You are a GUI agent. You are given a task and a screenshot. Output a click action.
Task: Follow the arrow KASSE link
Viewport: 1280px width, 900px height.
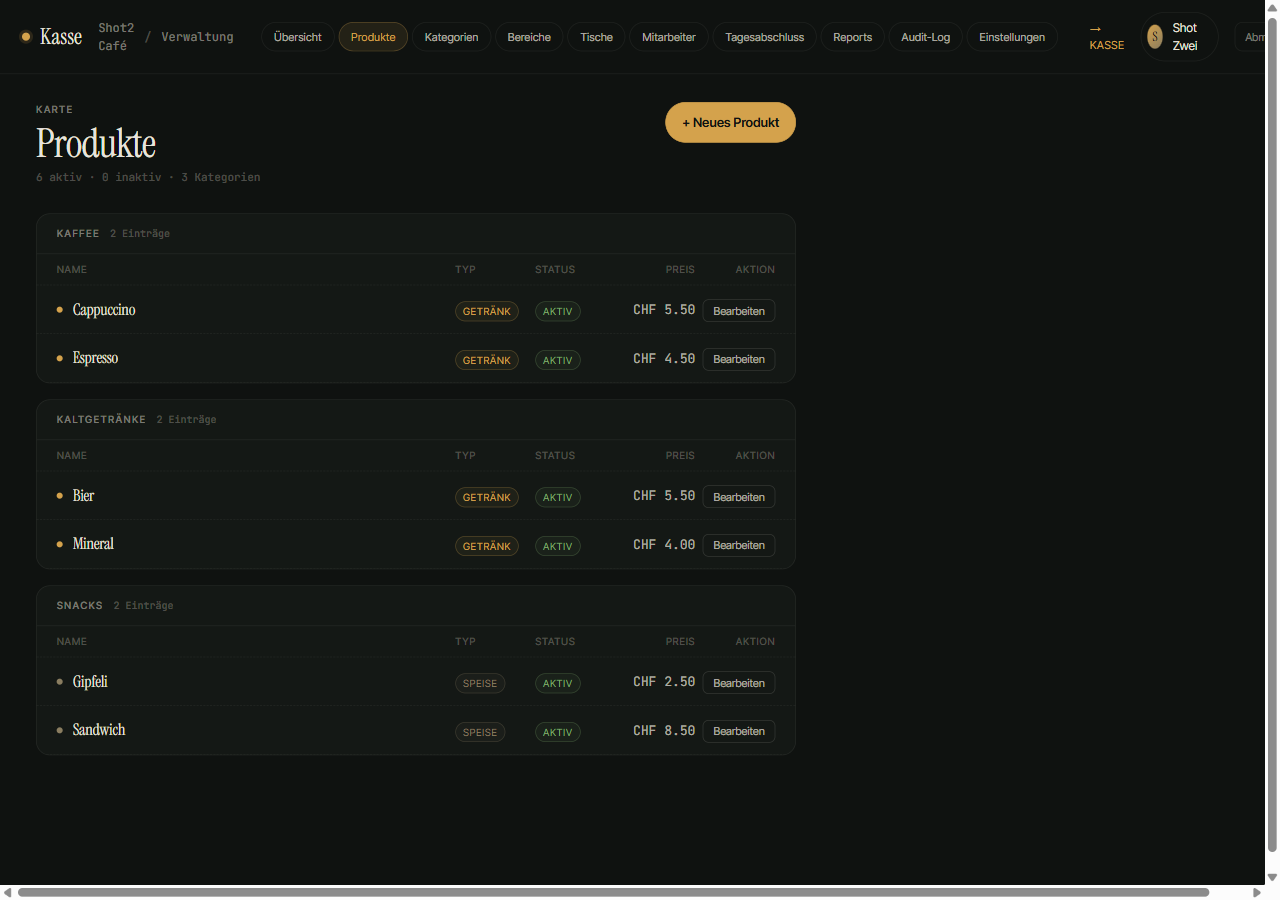point(1107,37)
